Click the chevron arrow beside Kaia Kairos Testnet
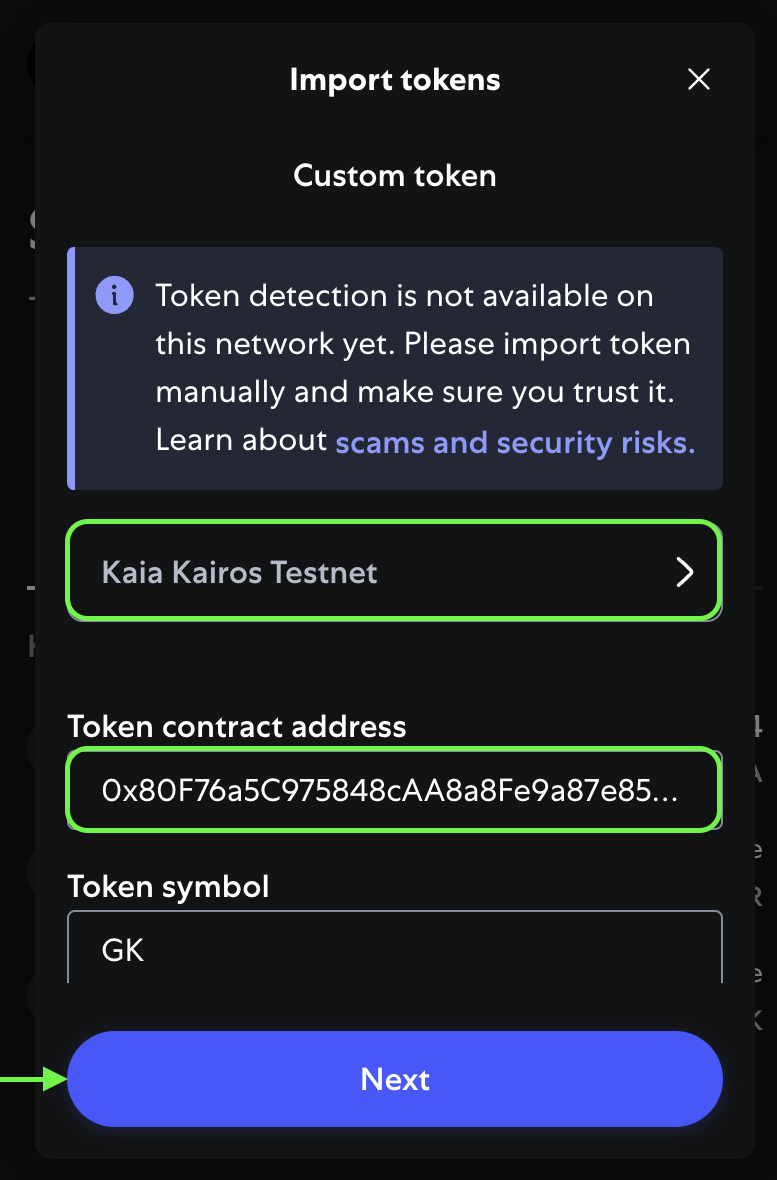Image resolution: width=777 pixels, height=1180 pixels. [684, 572]
